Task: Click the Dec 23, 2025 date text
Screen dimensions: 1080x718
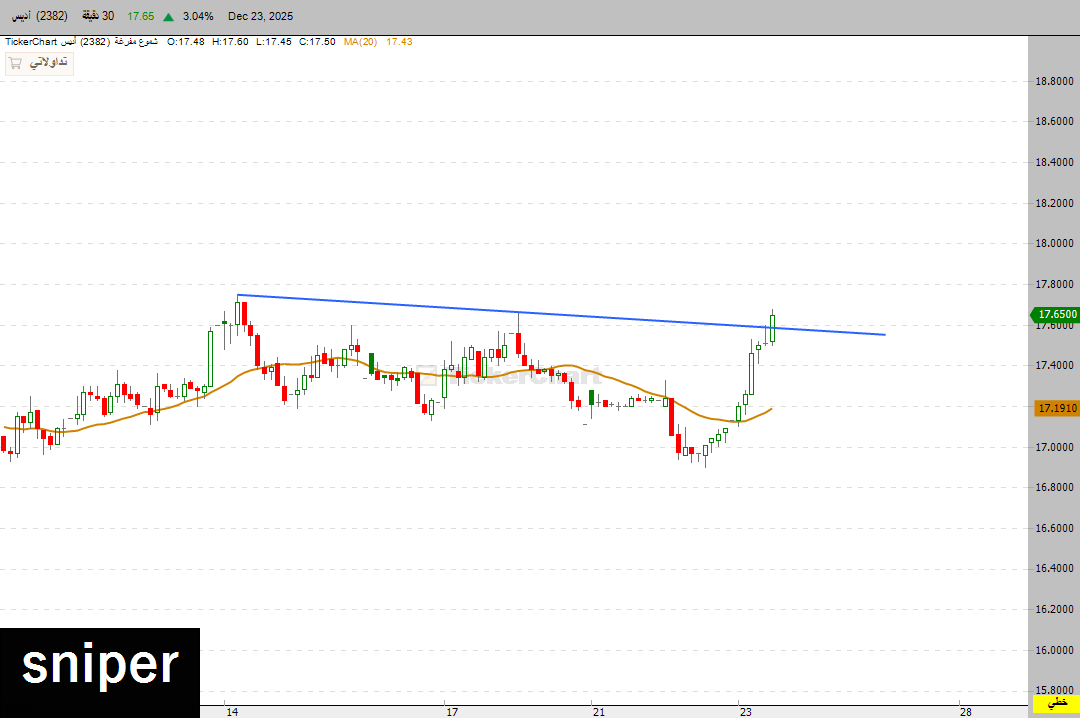Action: pos(260,16)
